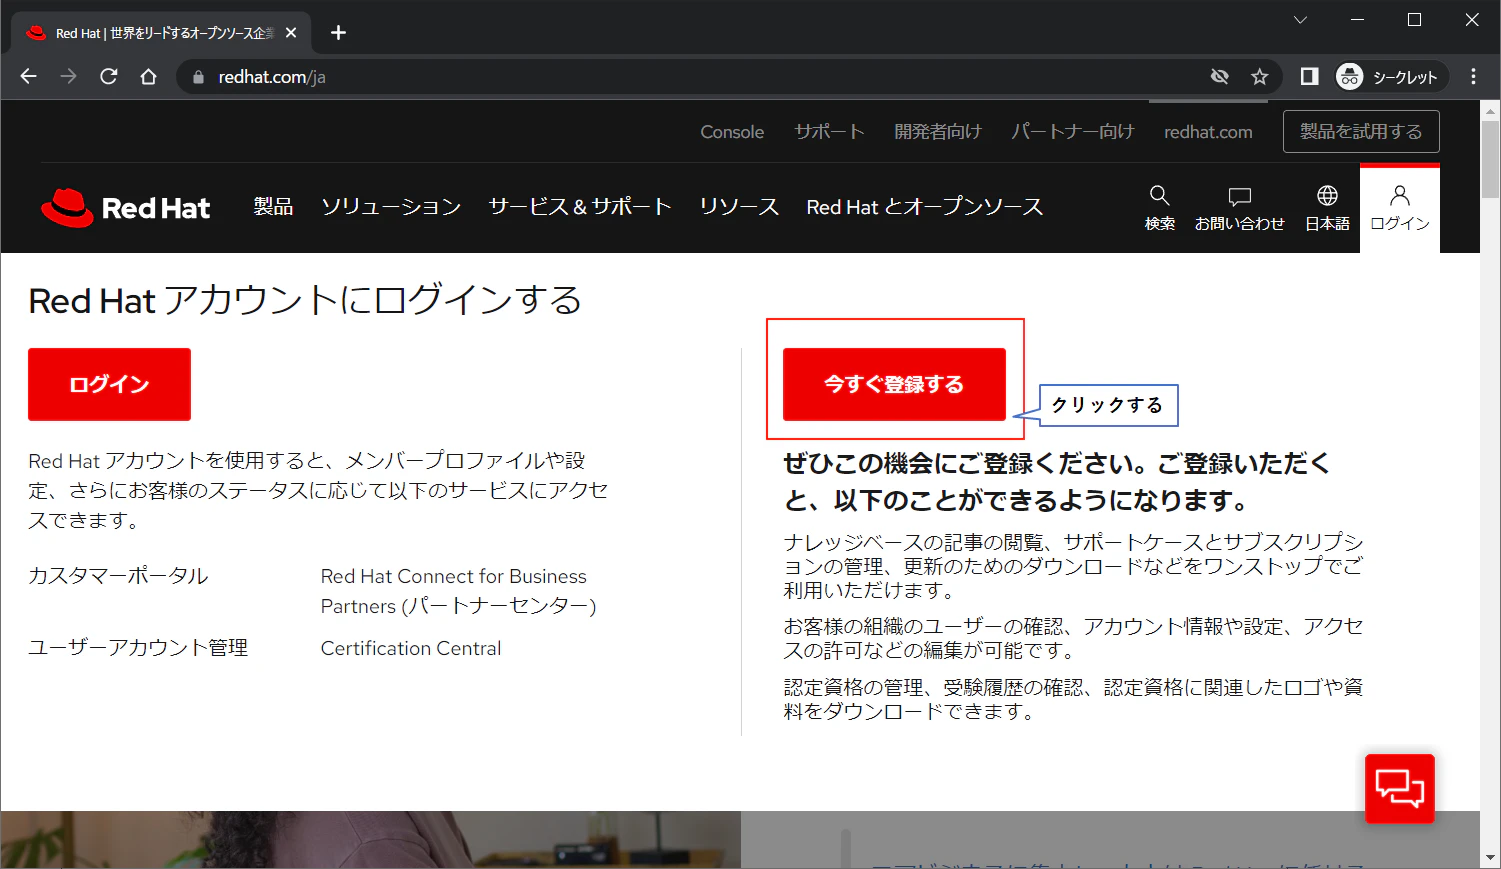Open the パートナー向け link
The height and width of the screenshot is (869, 1501).
point(1073,132)
